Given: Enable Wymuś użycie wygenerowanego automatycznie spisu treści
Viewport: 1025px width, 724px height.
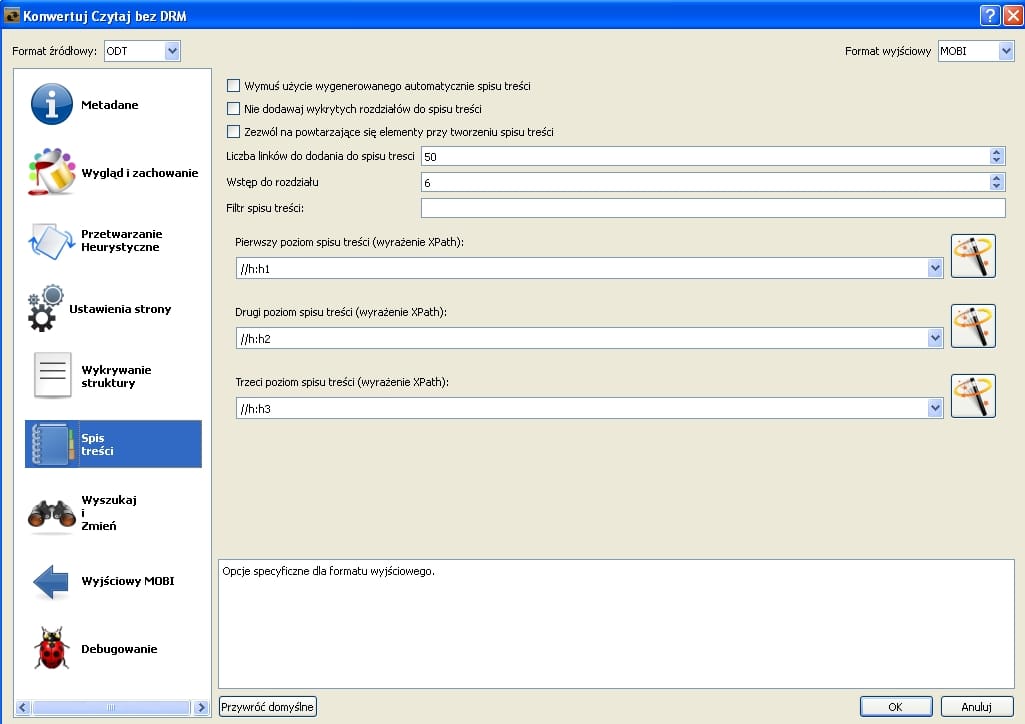Looking at the screenshot, I should pos(233,86).
